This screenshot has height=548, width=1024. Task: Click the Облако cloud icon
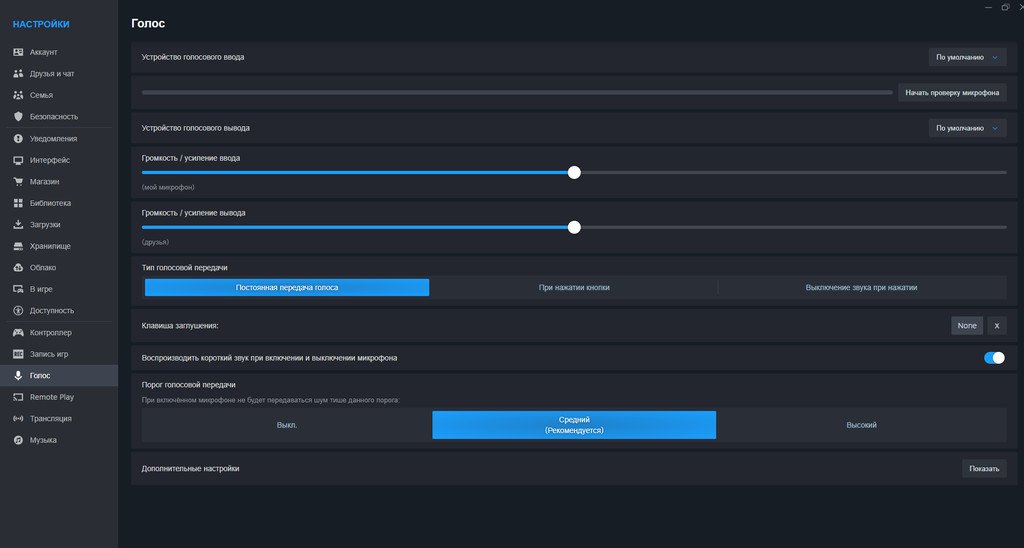18,268
